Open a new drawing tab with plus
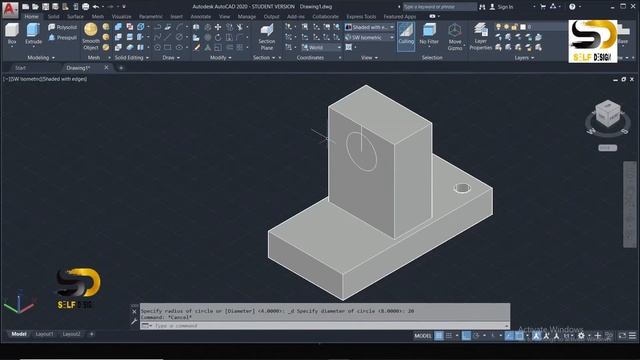This screenshot has width=640, height=360. click(x=121, y=68)
